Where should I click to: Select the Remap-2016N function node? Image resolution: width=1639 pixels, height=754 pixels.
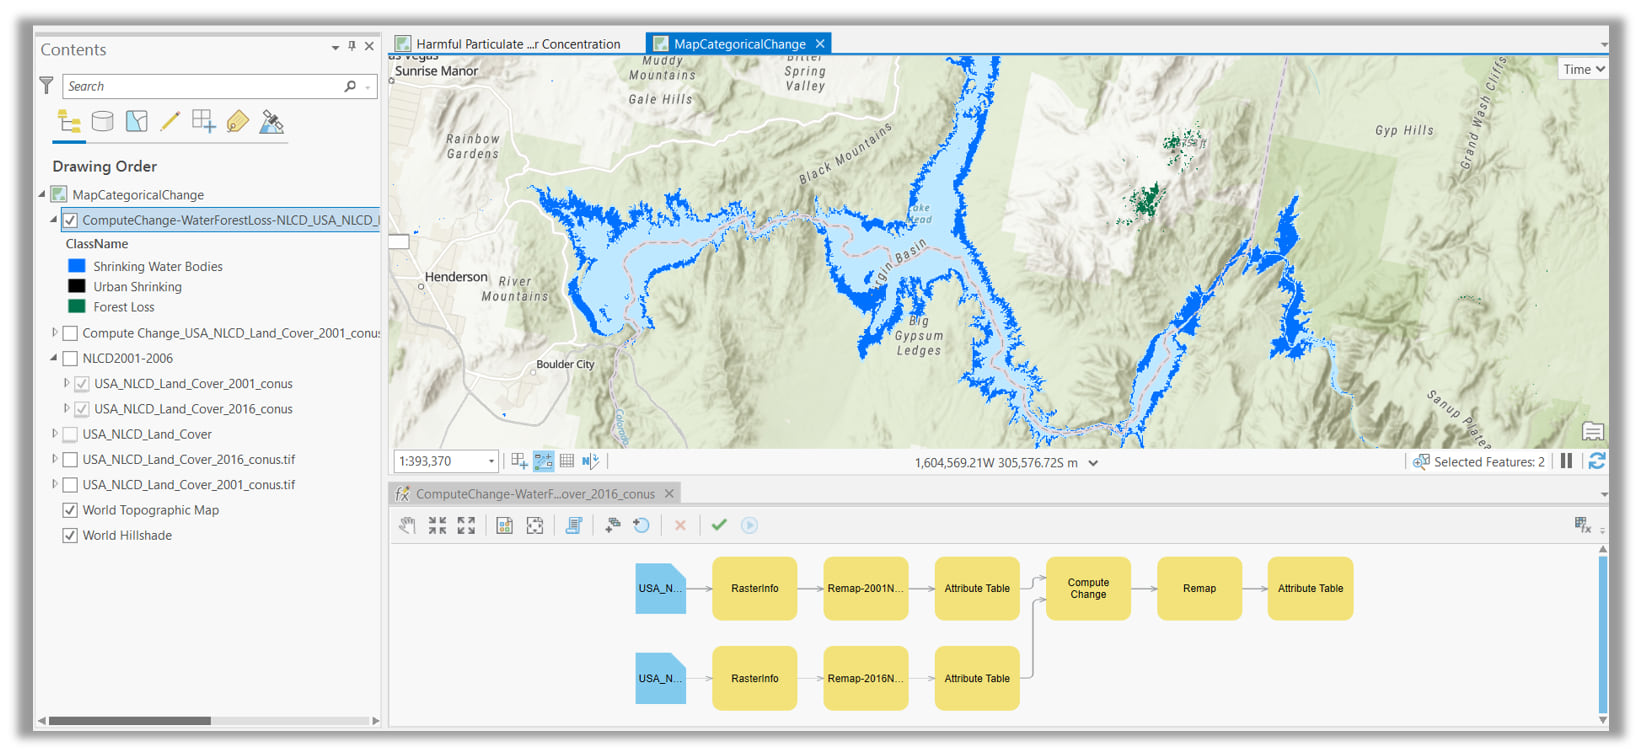[866, 678]
